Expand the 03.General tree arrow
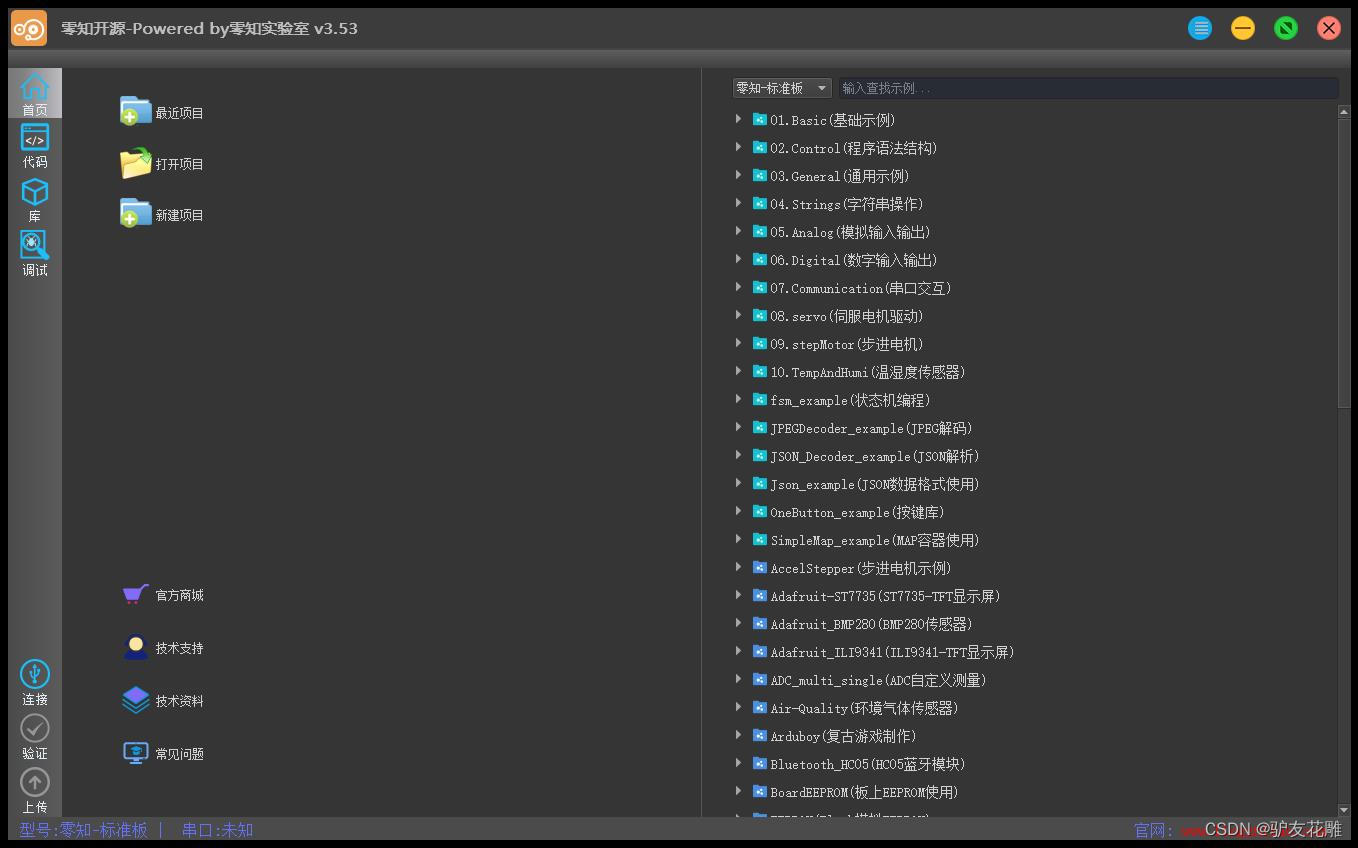The image size is (1358, 848). tap(738, 175)
